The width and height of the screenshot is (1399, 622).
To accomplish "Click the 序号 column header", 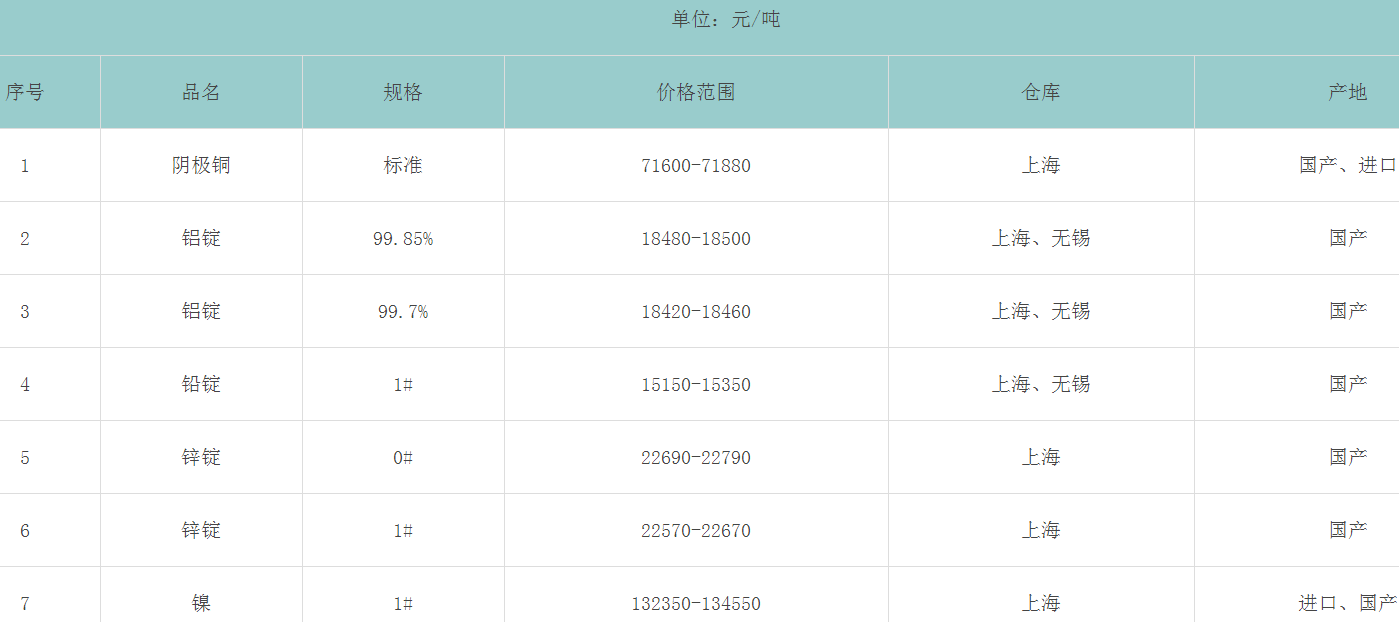I will [25, 93].
